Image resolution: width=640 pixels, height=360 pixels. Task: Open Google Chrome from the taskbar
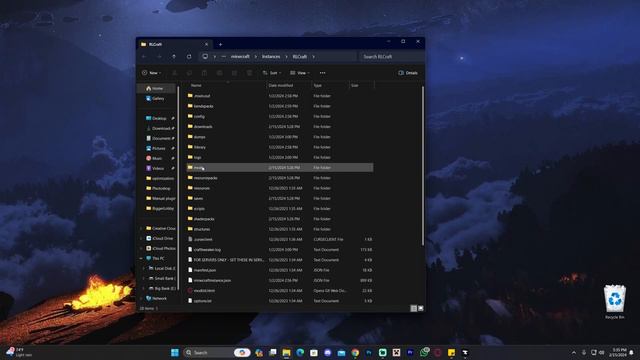pos(355,352)
